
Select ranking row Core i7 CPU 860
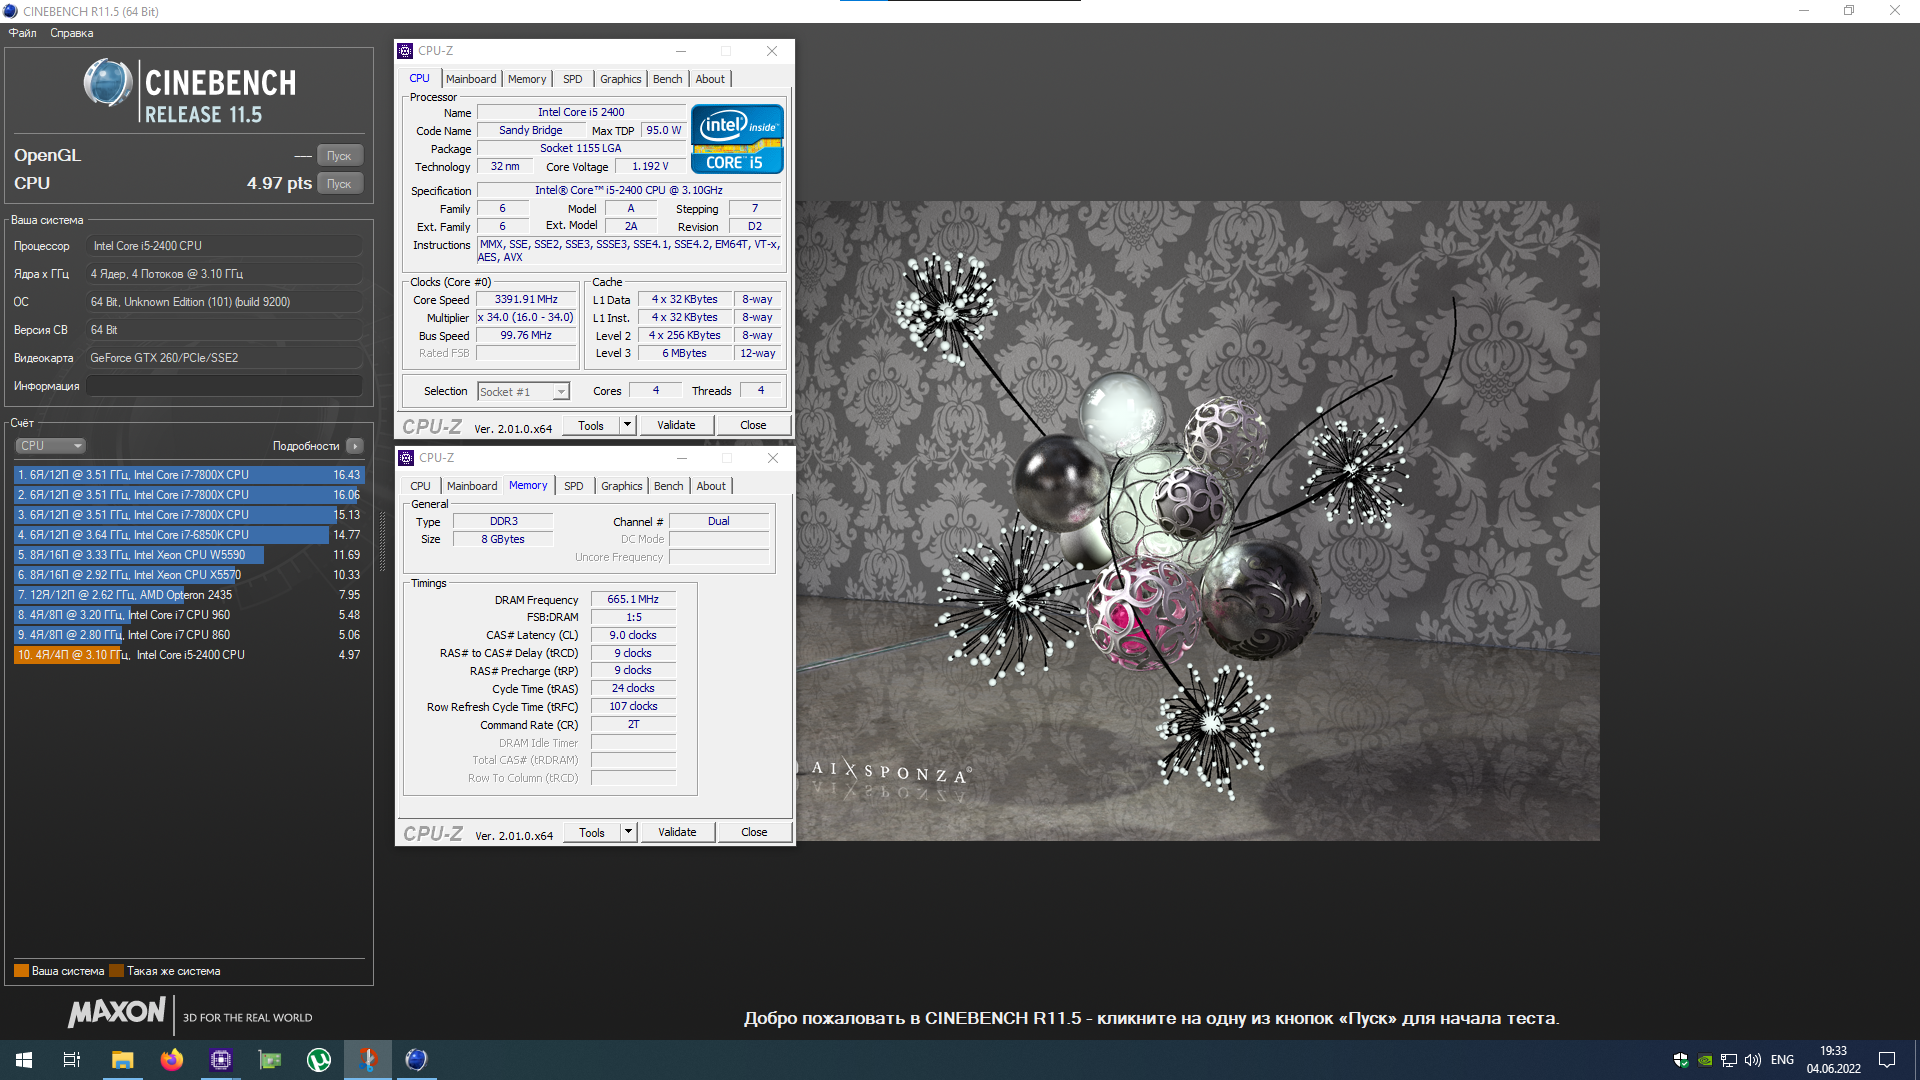(x=188, y=635)
